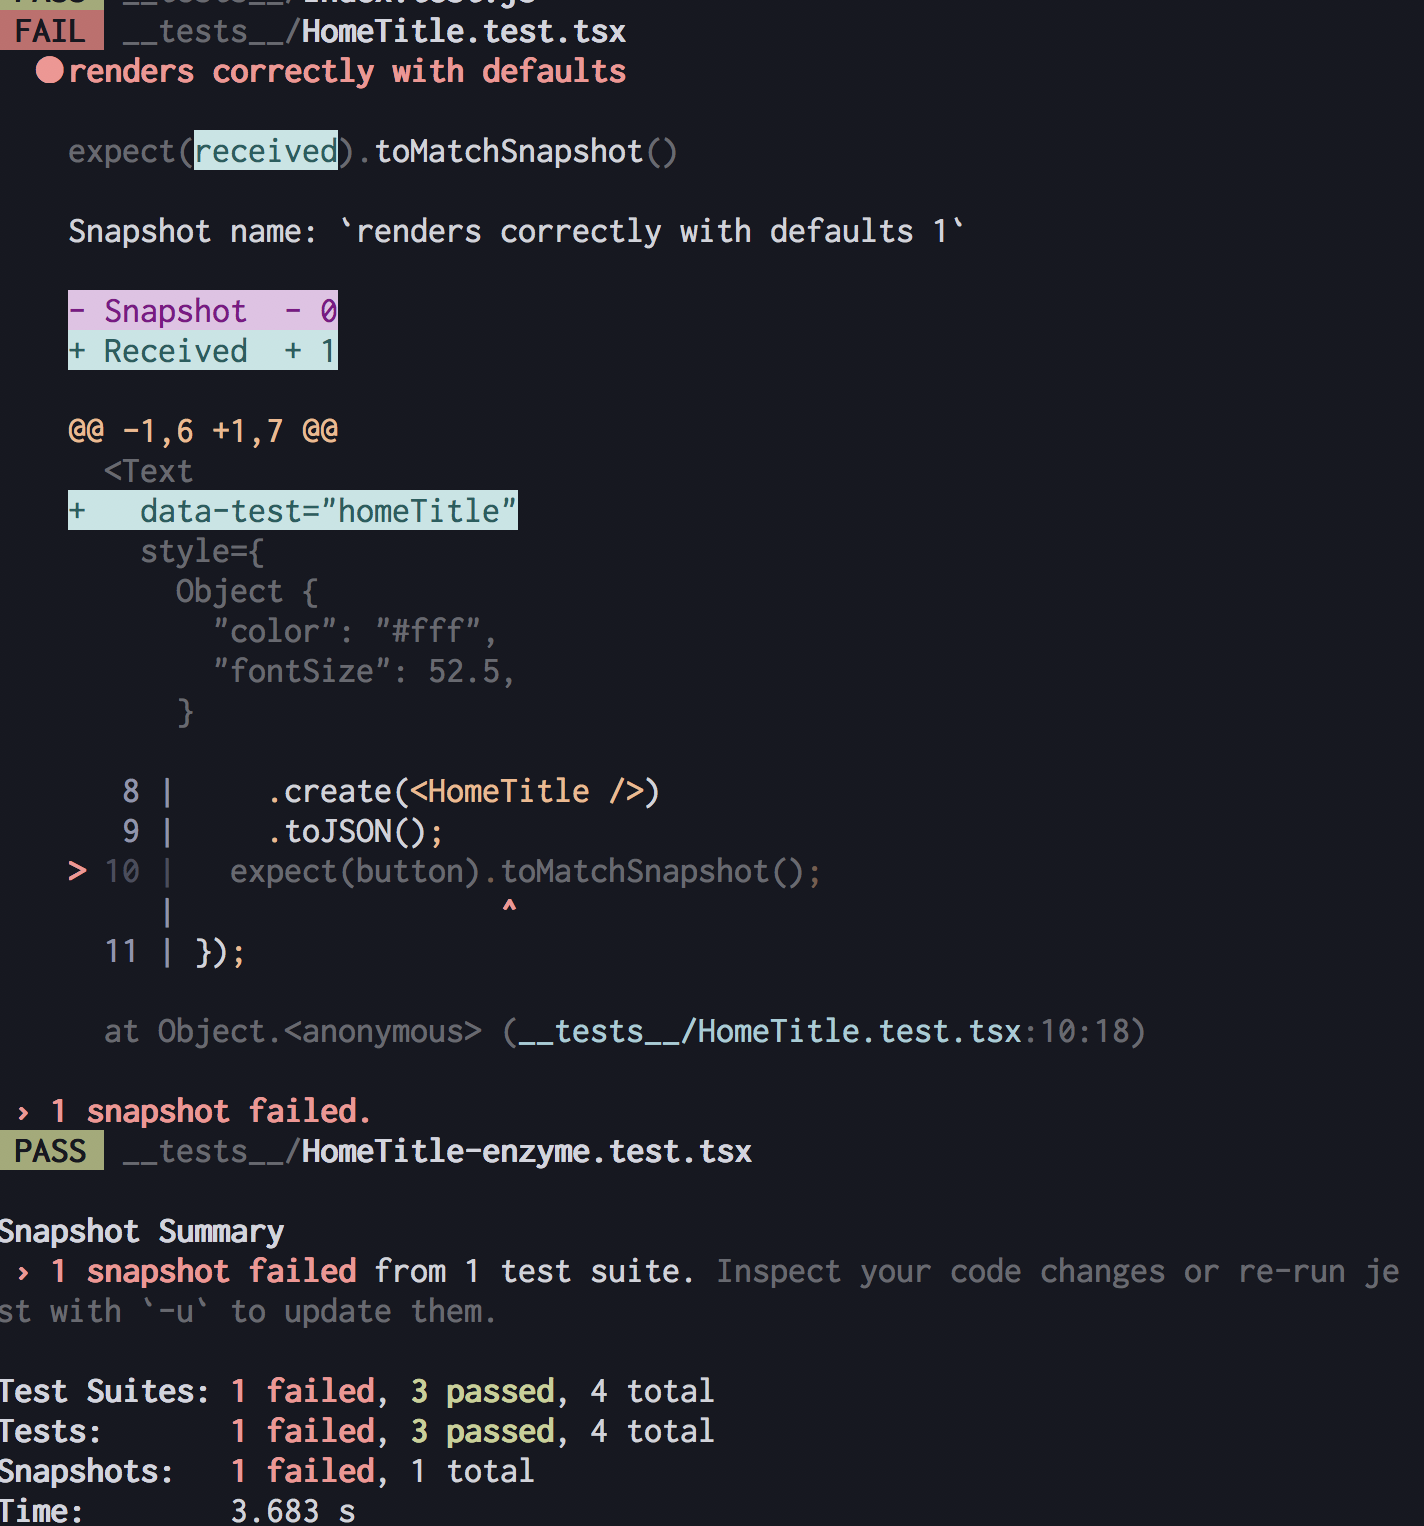Click the plus sign before data-test line
The height and width of the screenshot is (1526, 1424).
coord(77,511)
